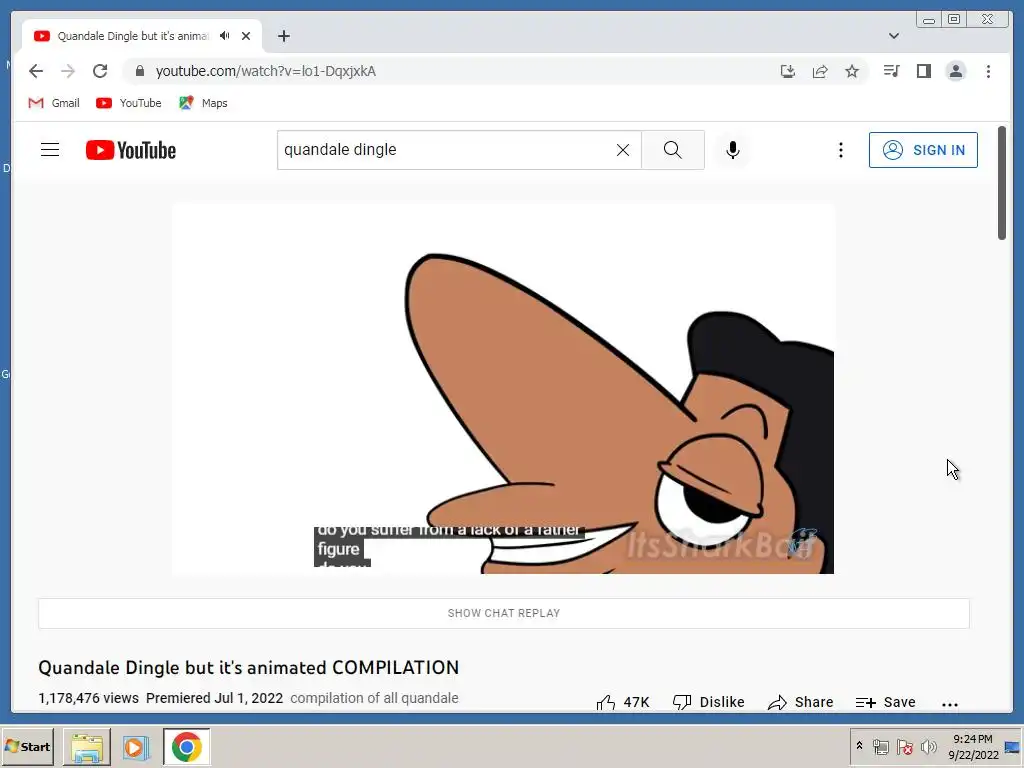
Task: Expand the tab search chevron
Action: pos(894,36)
